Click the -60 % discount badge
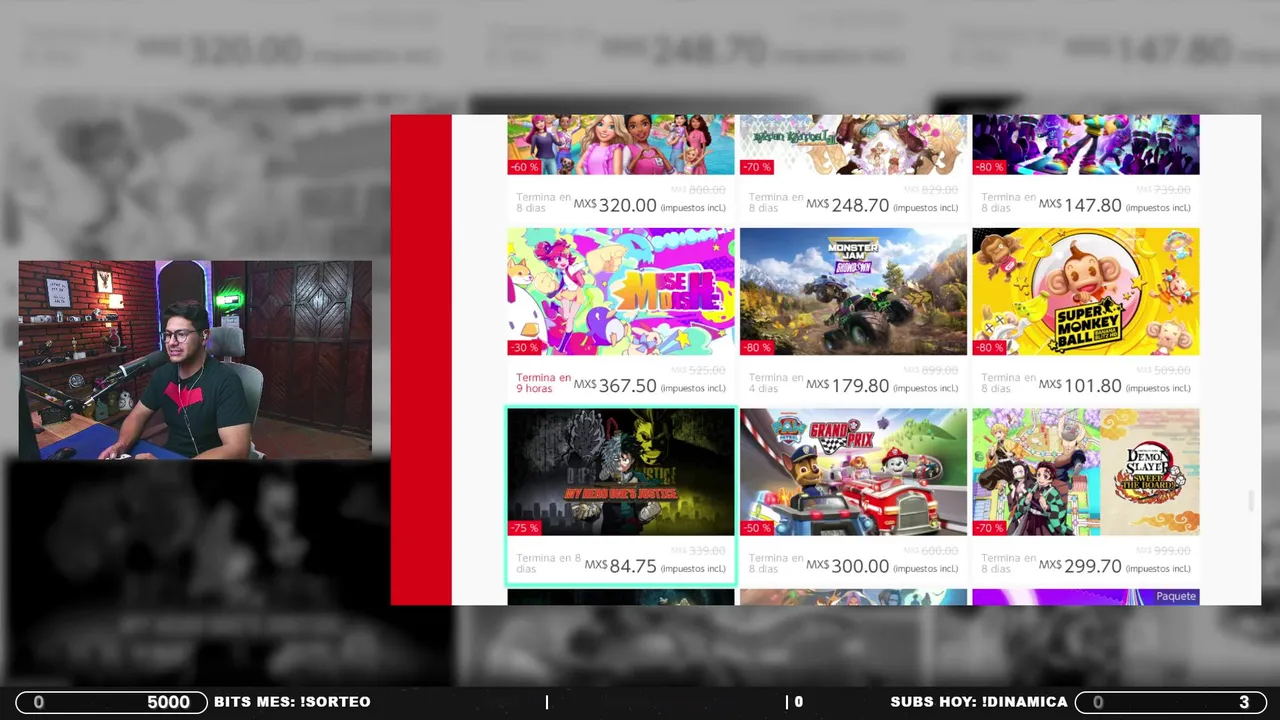Viewport: 1280px width, 720px height. coord(524,167)
